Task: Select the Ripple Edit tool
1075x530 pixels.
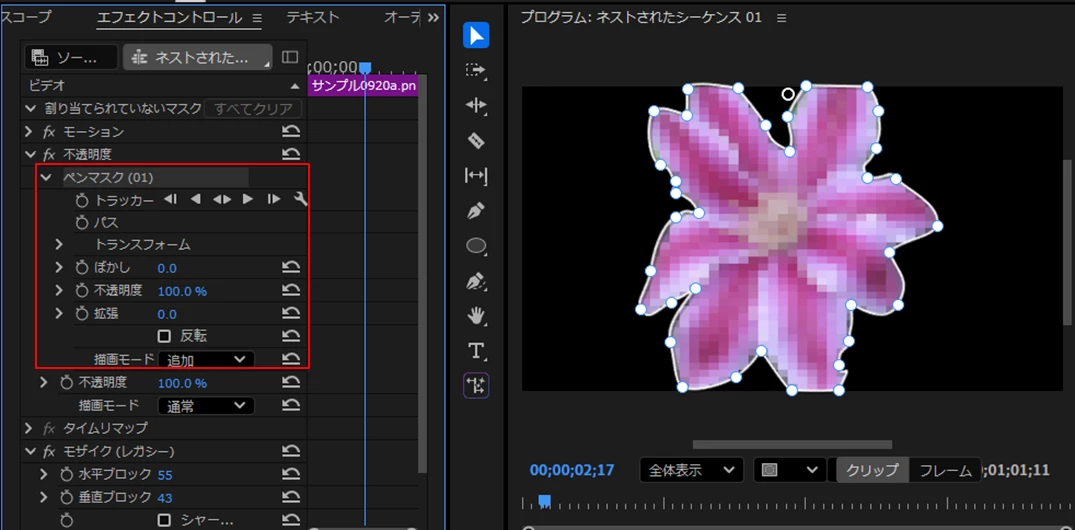Action: coord(476,105)
